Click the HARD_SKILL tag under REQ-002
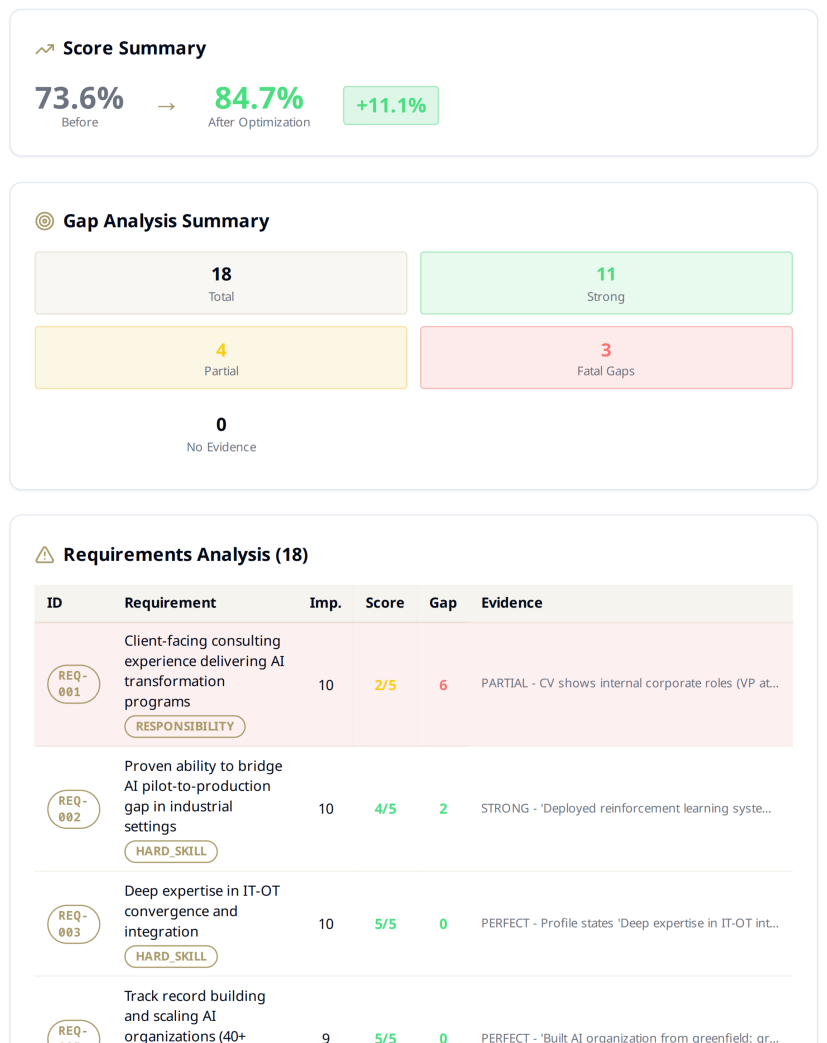This screenshot has height=1043, width=827. point(170,851)
